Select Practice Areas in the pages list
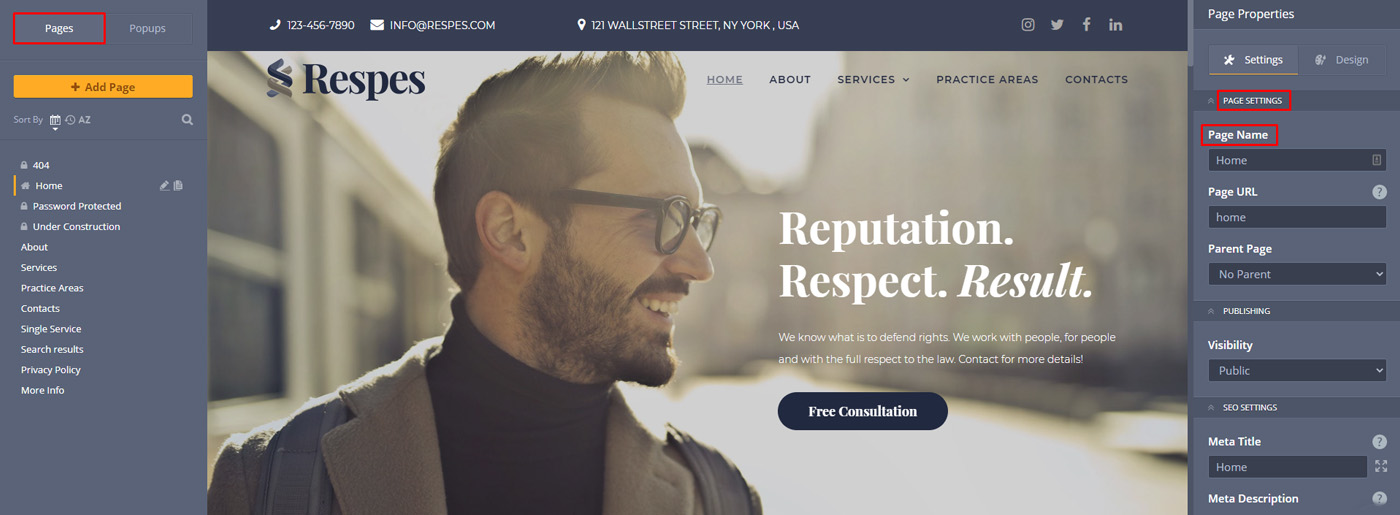The height and width of the screenshot is (515, 1400). pyautogui.click(x=52, y=288)
